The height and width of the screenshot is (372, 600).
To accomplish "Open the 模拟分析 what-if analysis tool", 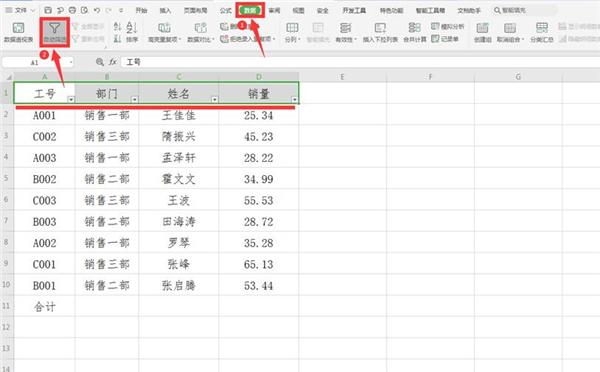I will coord(447,26).
